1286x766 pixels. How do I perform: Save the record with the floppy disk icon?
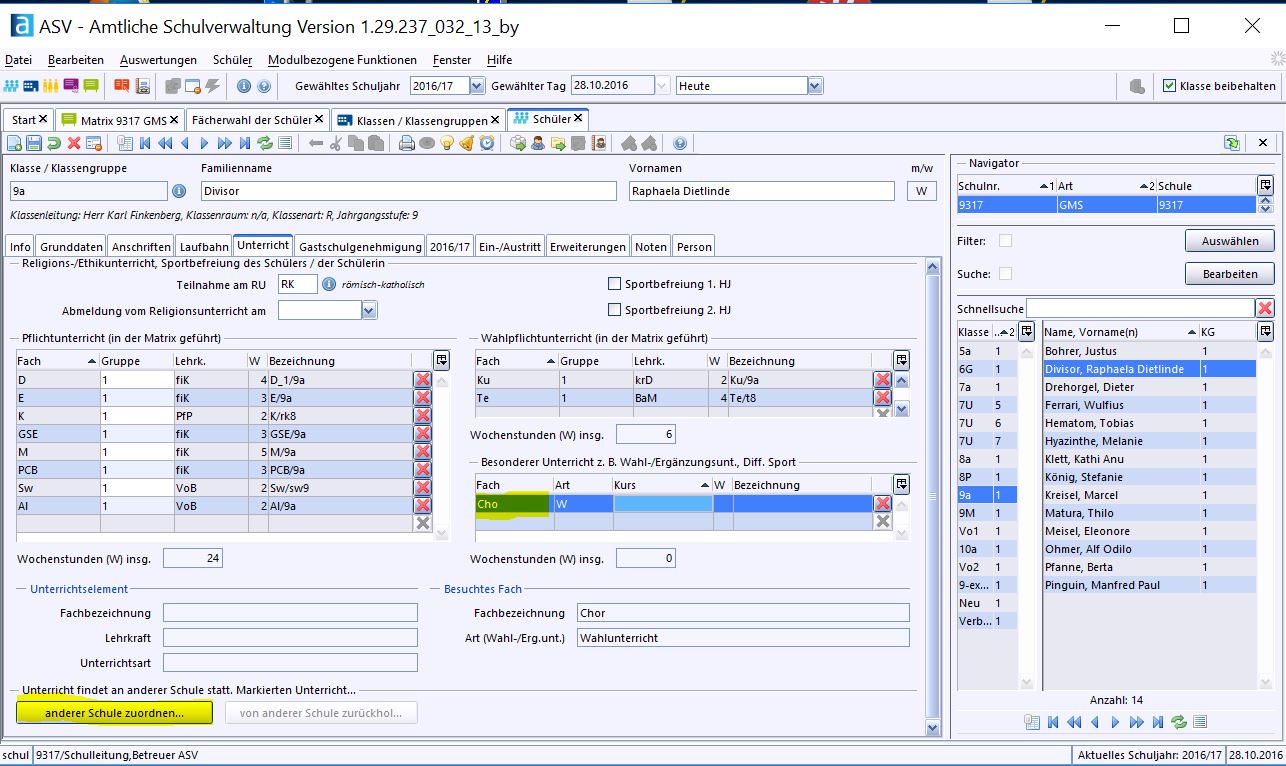coord(34,143)
